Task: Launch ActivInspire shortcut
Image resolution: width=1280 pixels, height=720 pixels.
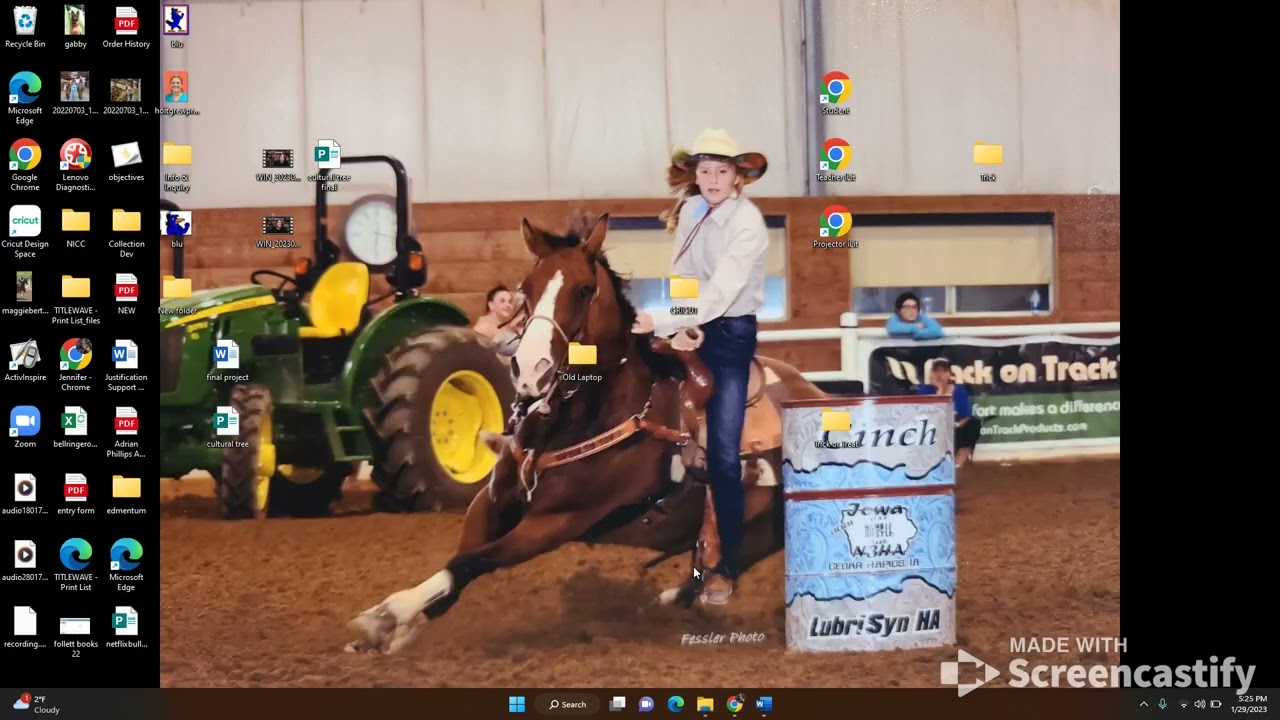Action: coord(25,360)
